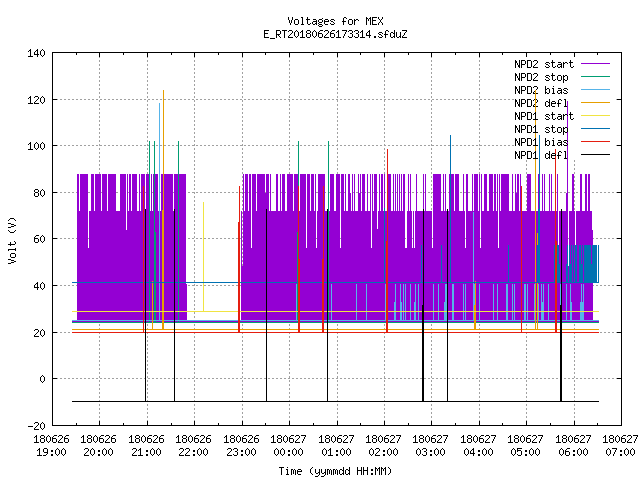
Task: Click the NPD2 bias light-blue legend line
Action: click(x=595, y=90)
